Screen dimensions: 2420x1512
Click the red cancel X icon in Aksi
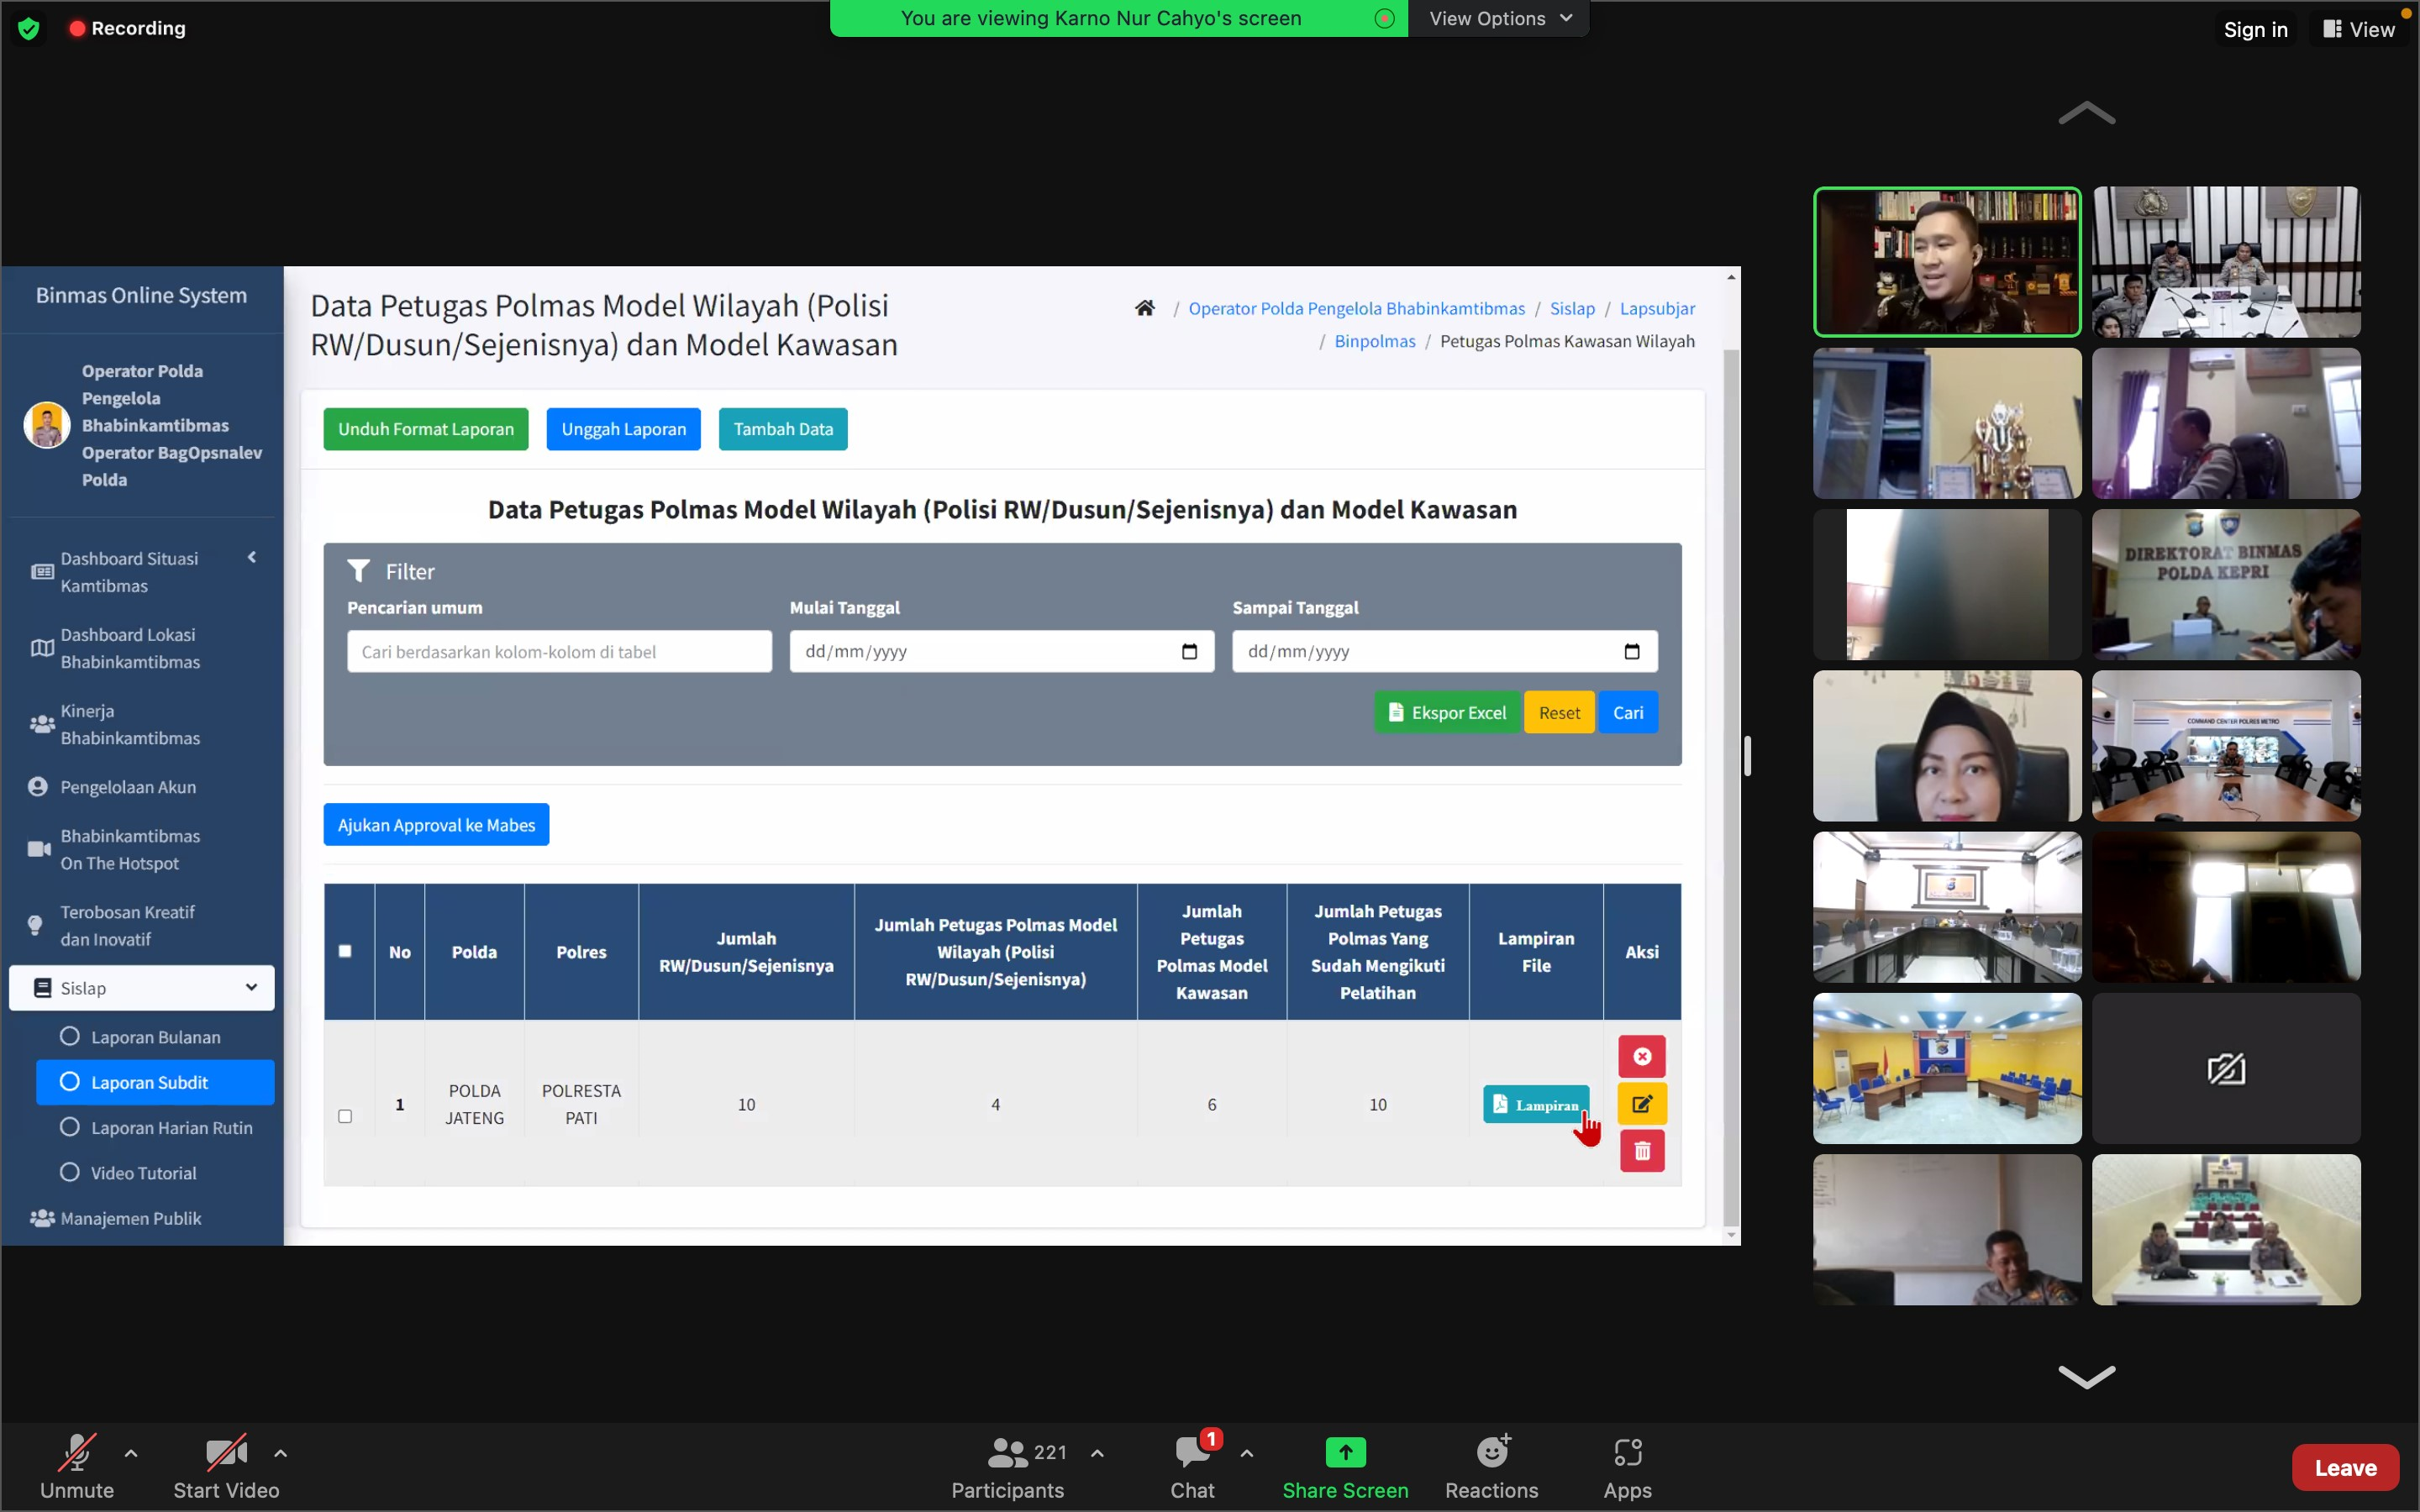[1641, 1056]
